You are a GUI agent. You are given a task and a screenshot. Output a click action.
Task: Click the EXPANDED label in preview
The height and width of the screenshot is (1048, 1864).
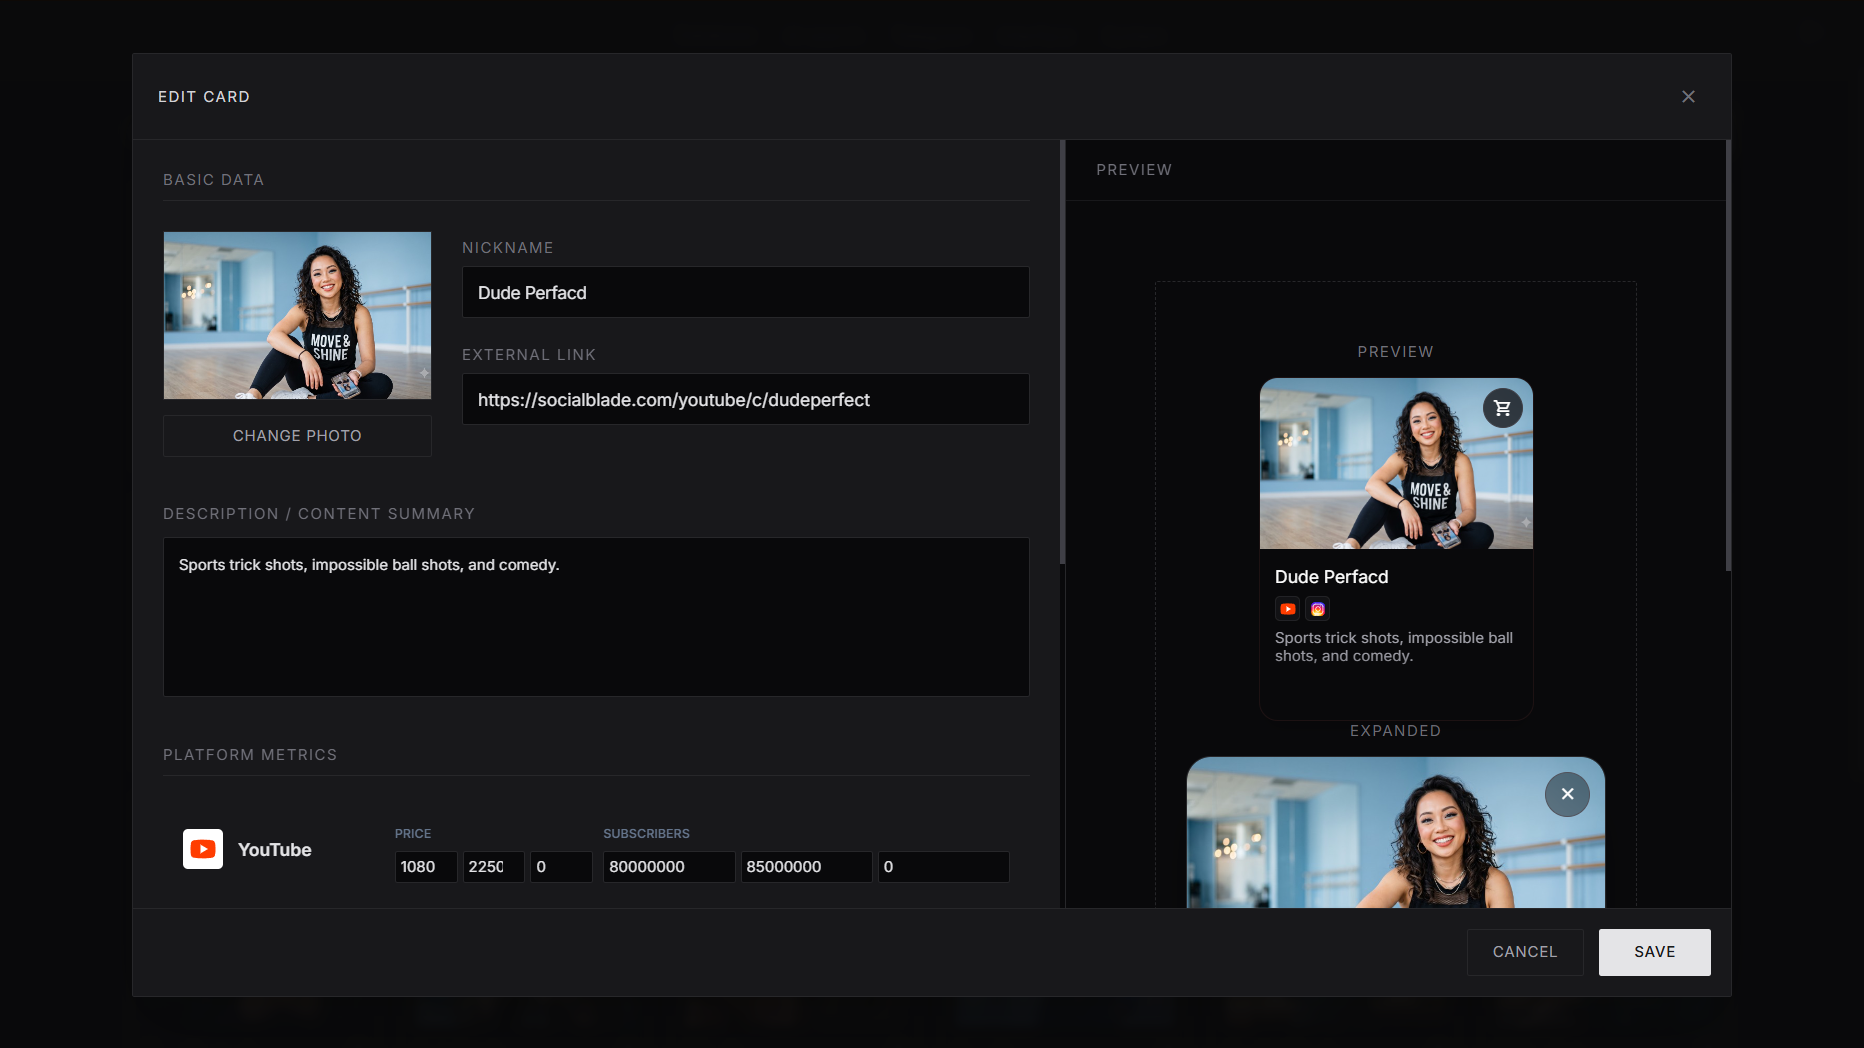(1395, 731)
